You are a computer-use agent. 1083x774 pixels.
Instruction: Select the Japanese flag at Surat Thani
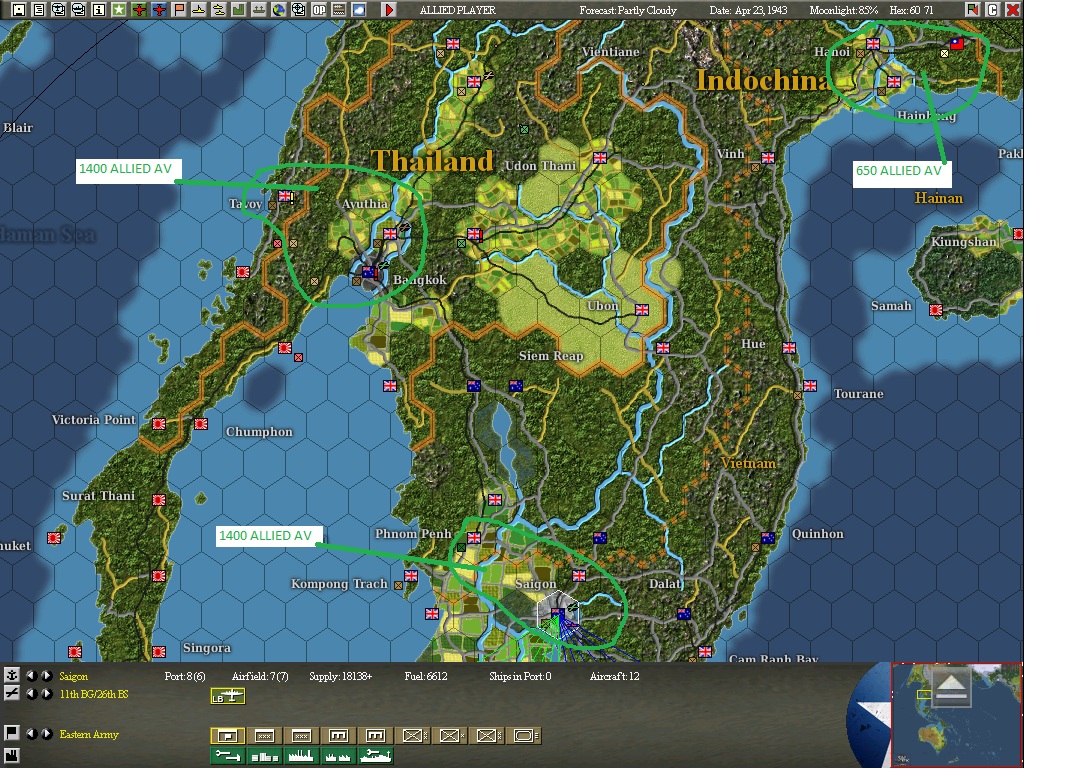pyautogui.click(x=159, y=499)
